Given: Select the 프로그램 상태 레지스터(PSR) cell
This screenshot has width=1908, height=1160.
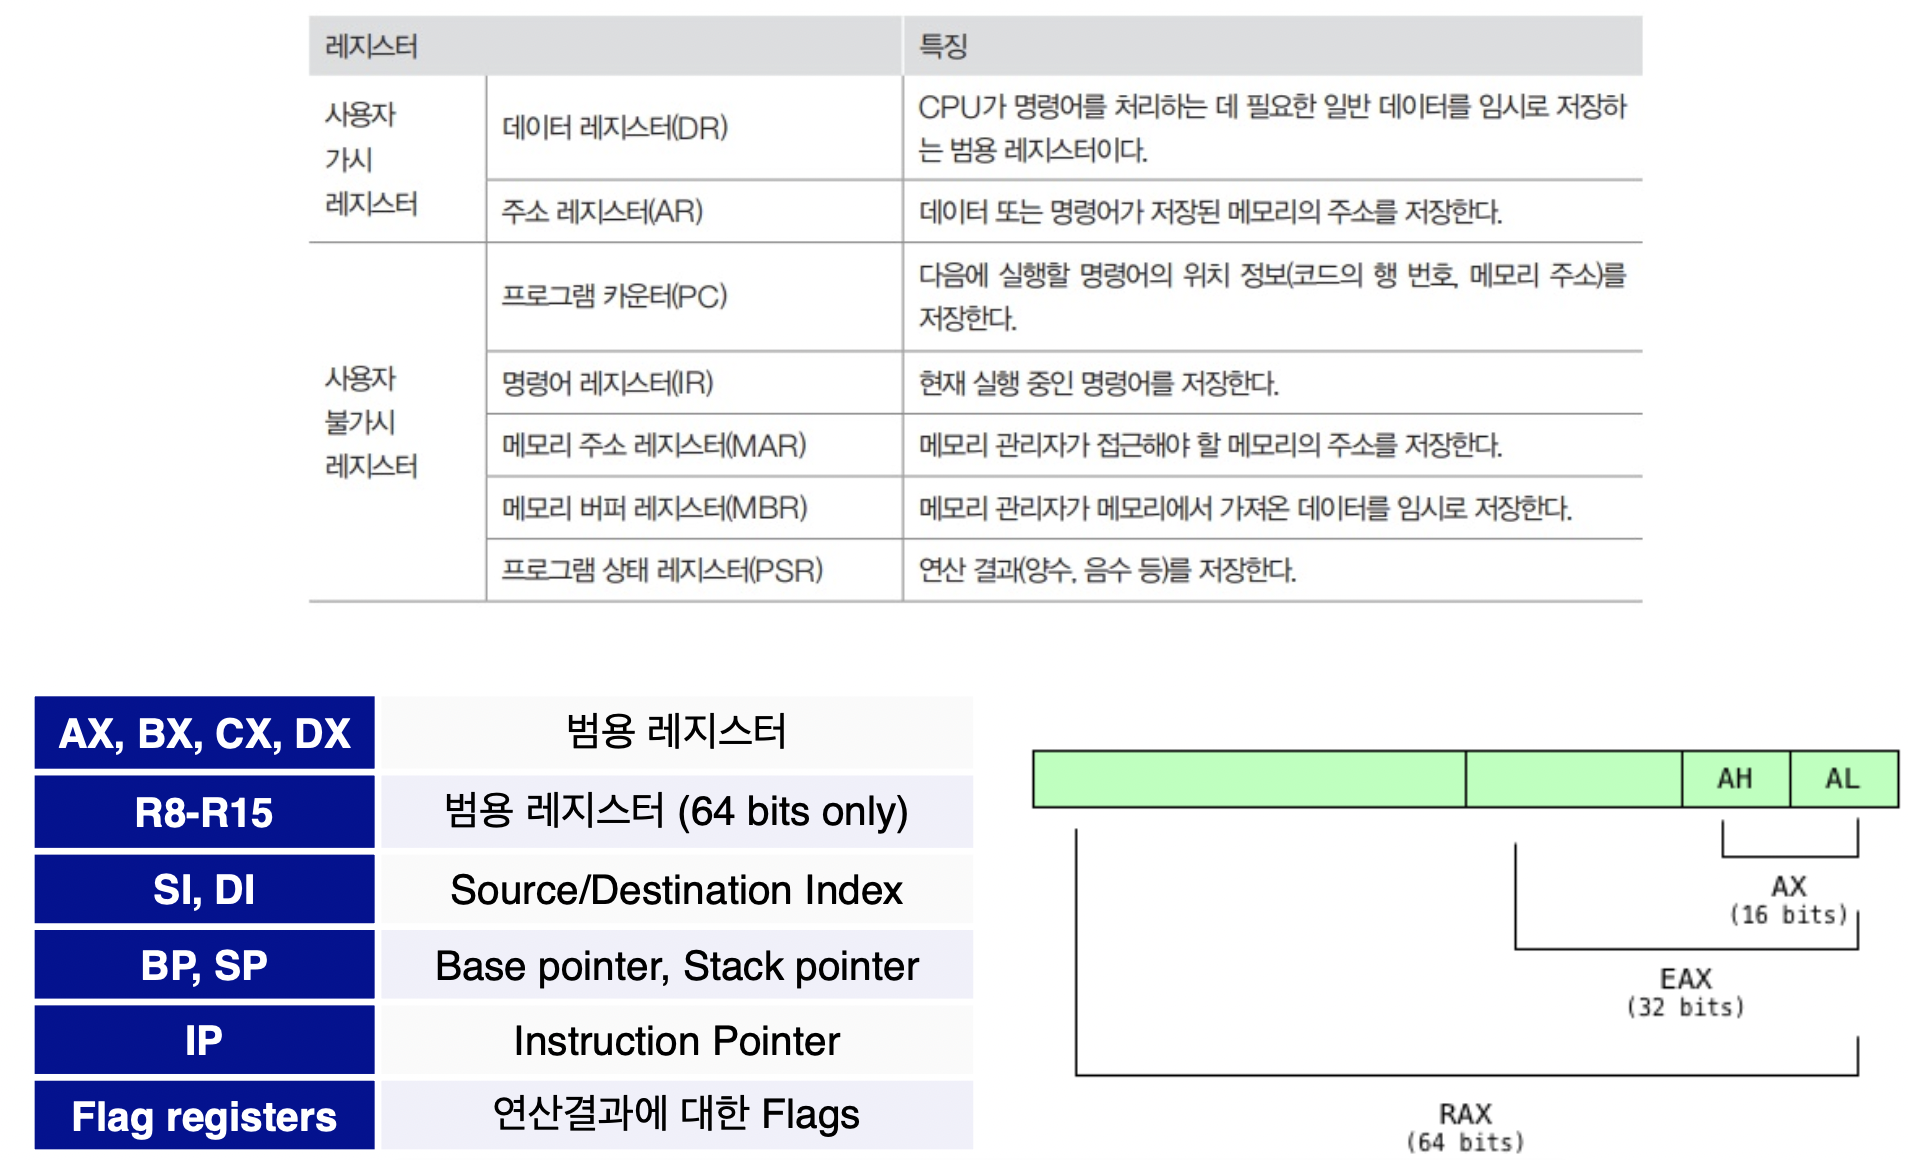Looking at the screenshot, I should tap(694, 570).
